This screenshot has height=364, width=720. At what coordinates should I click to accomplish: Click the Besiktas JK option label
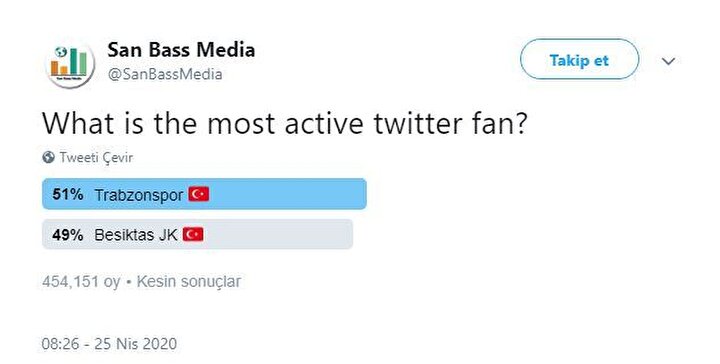[x=136, y=235]
